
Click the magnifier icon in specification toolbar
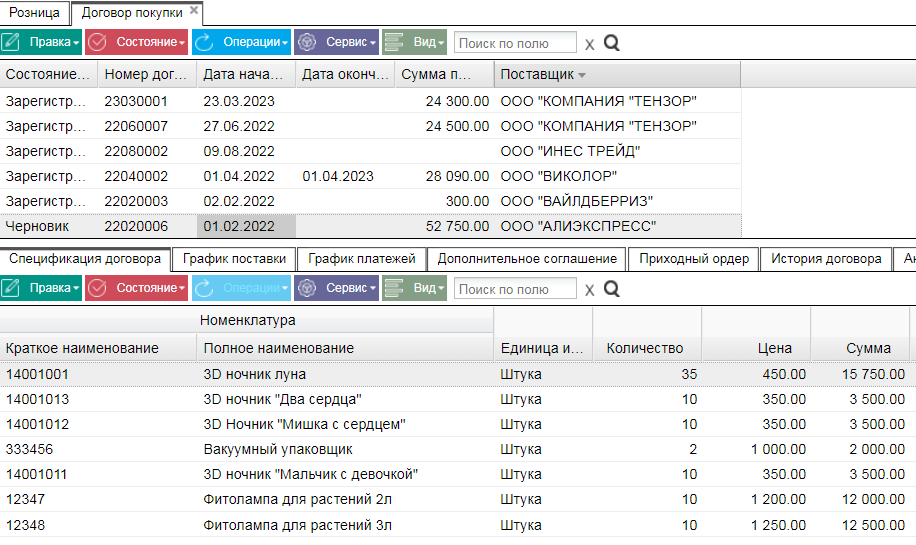point(612,289)
